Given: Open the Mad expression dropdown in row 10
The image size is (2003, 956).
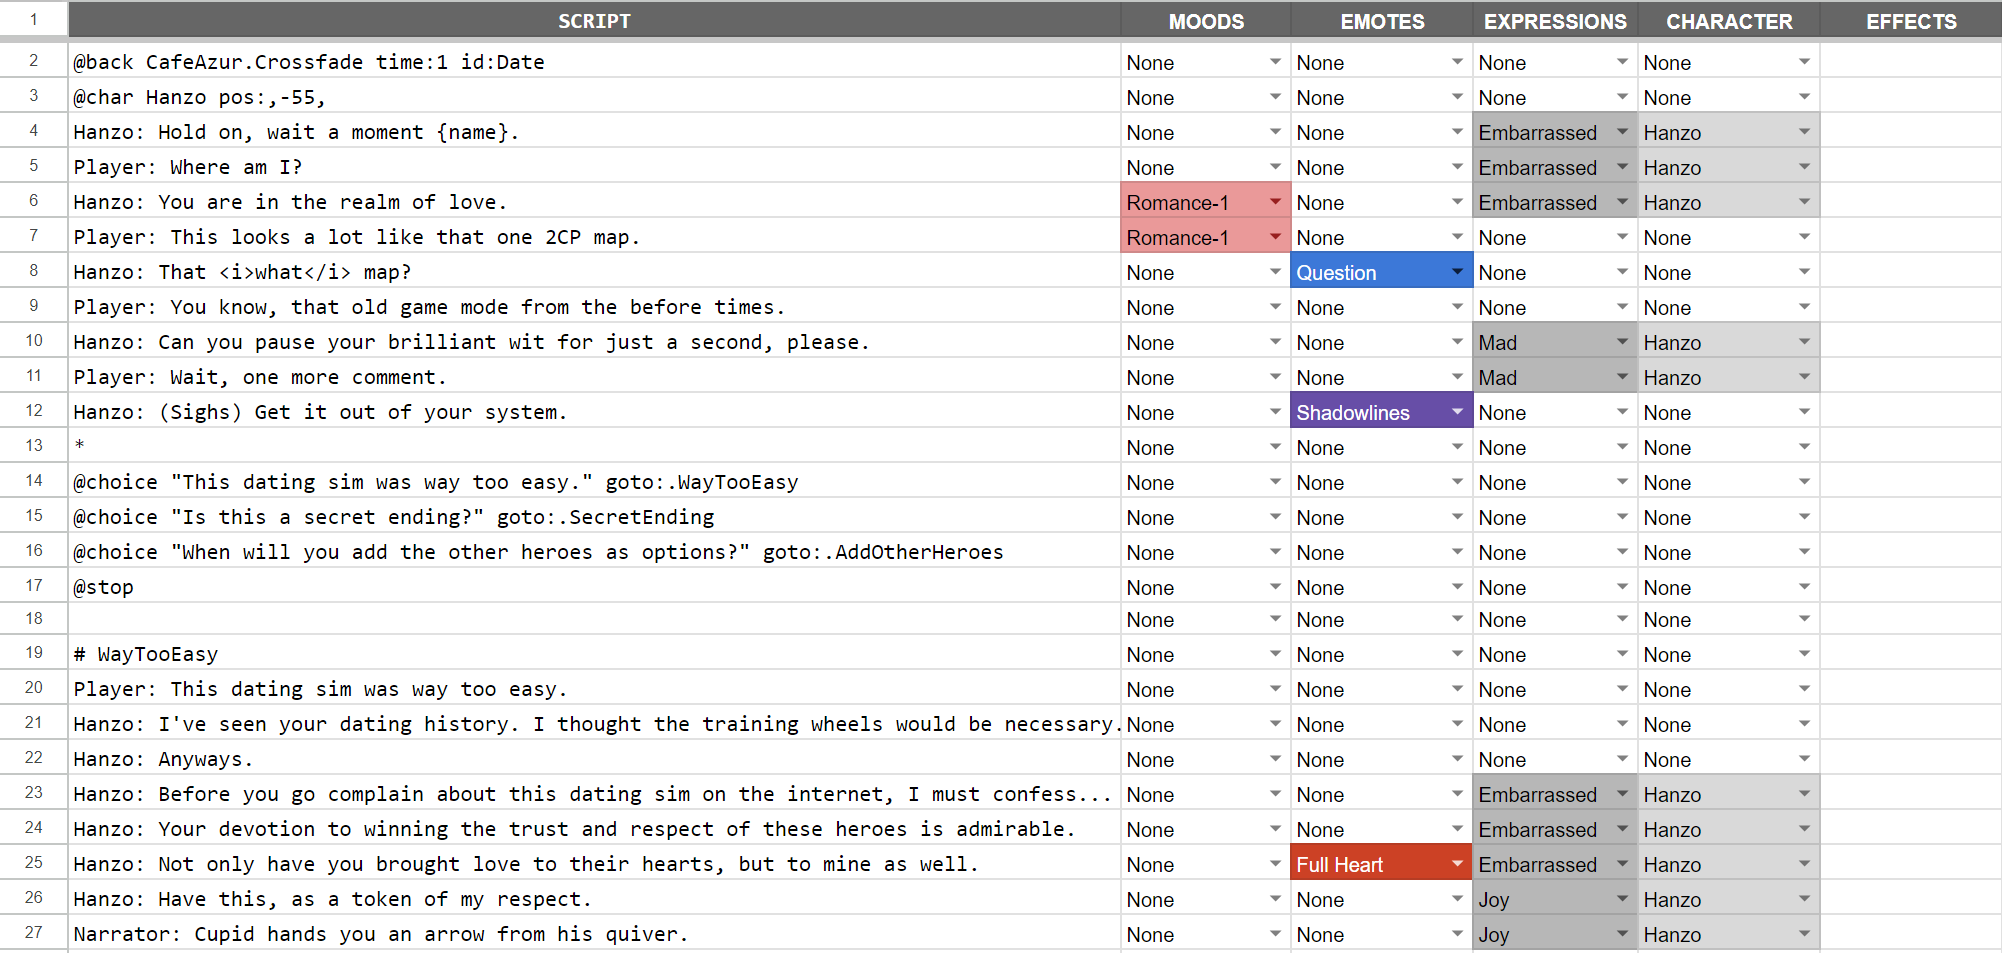Looking at the screenshot, I should (x=1622, y=342).
